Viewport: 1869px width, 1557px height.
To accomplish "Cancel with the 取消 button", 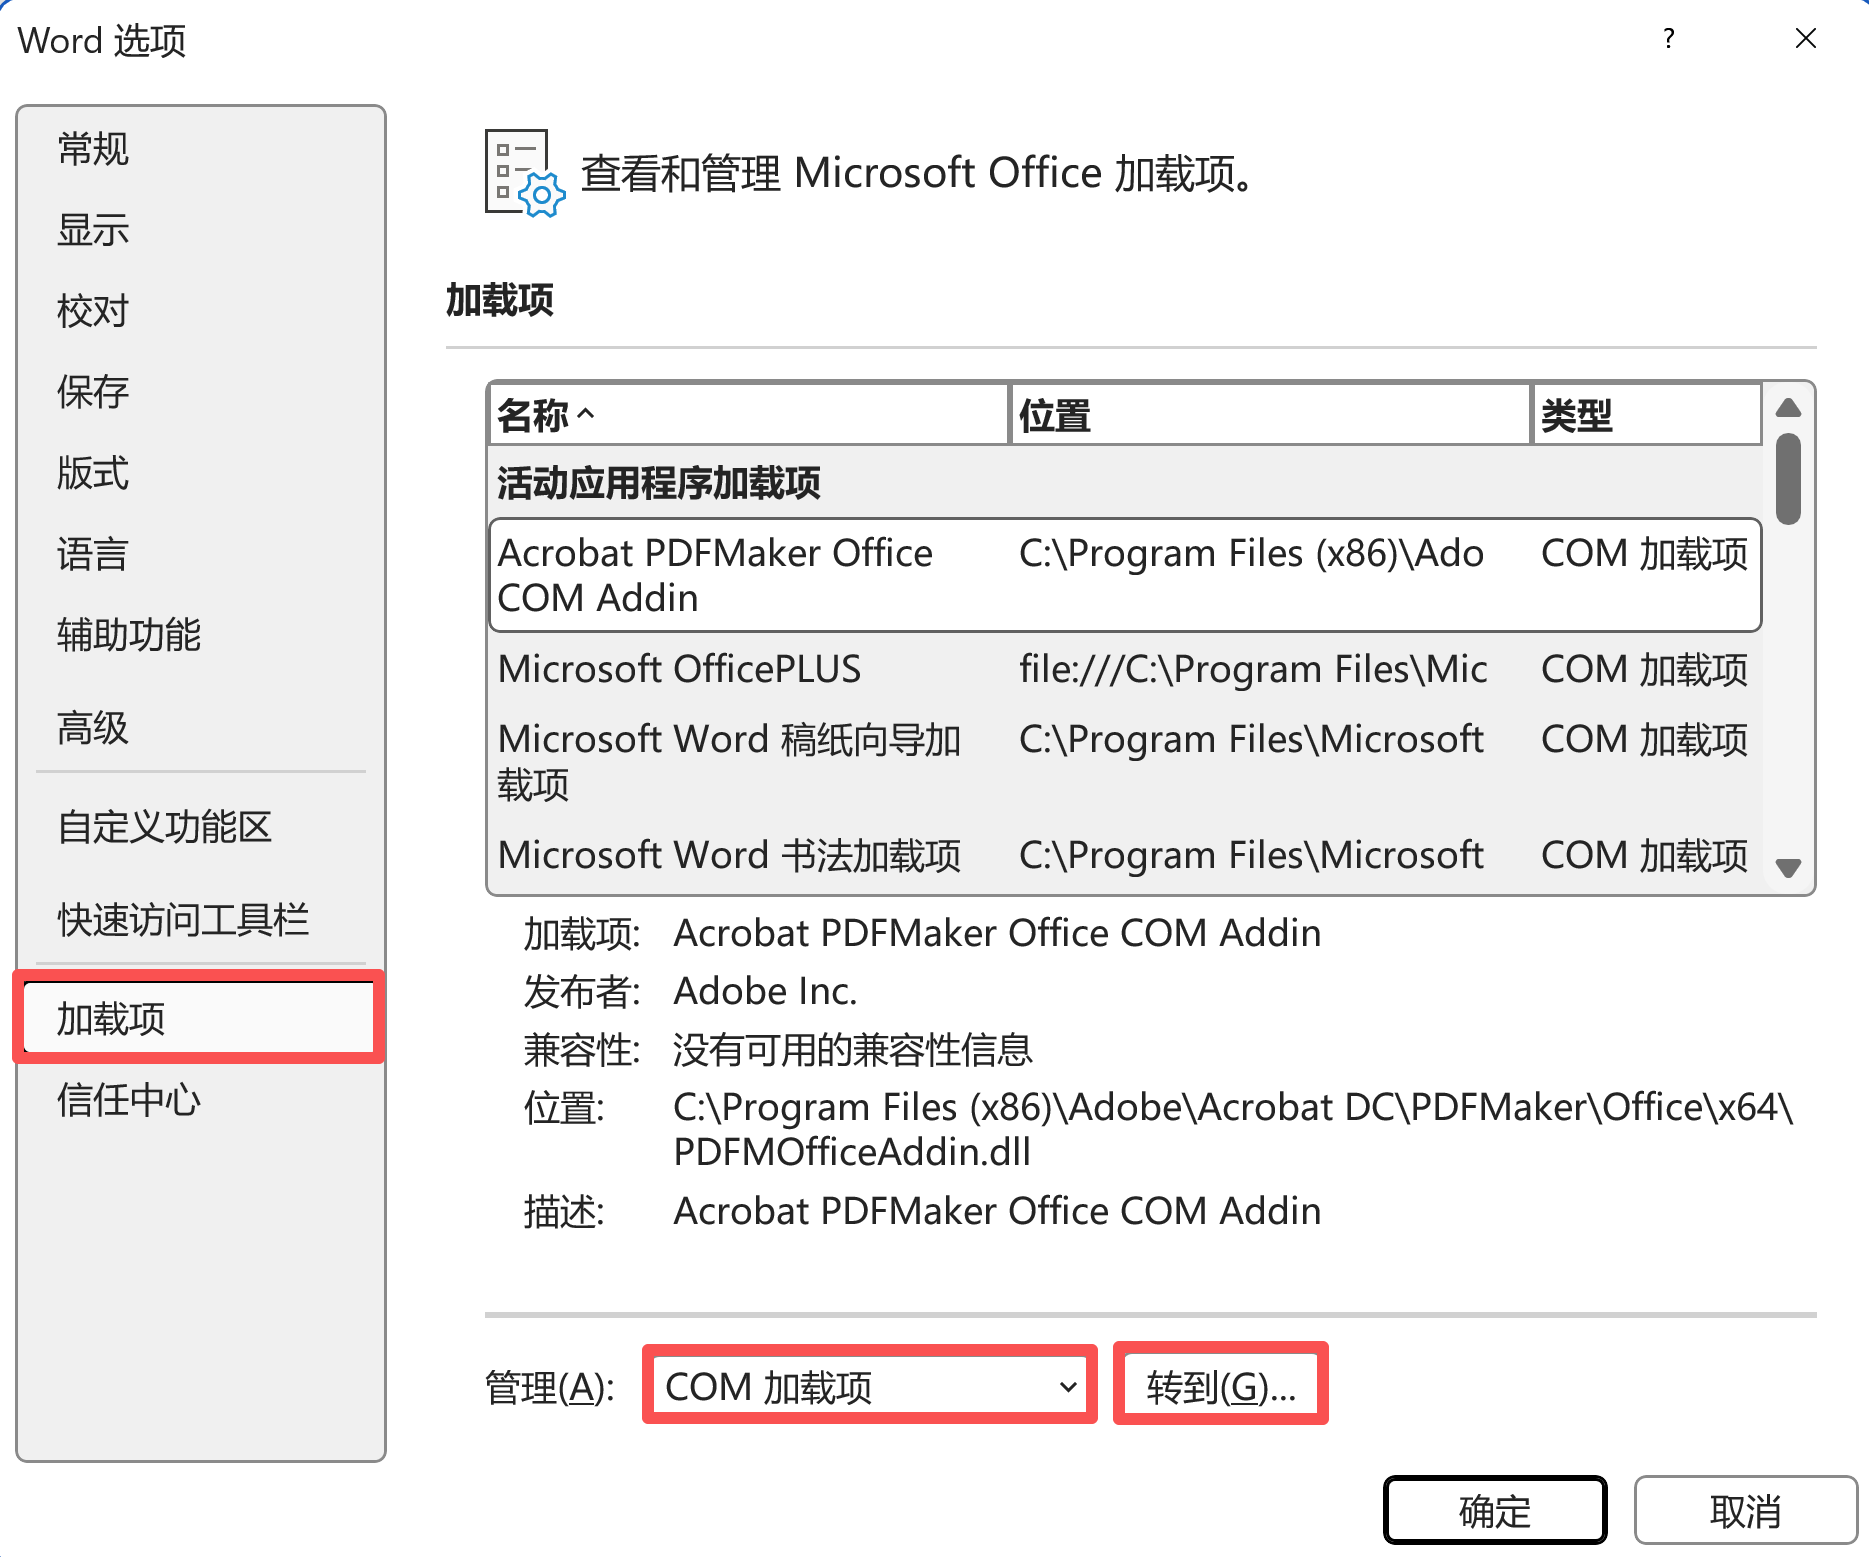I will [x=1744, y=1510].
